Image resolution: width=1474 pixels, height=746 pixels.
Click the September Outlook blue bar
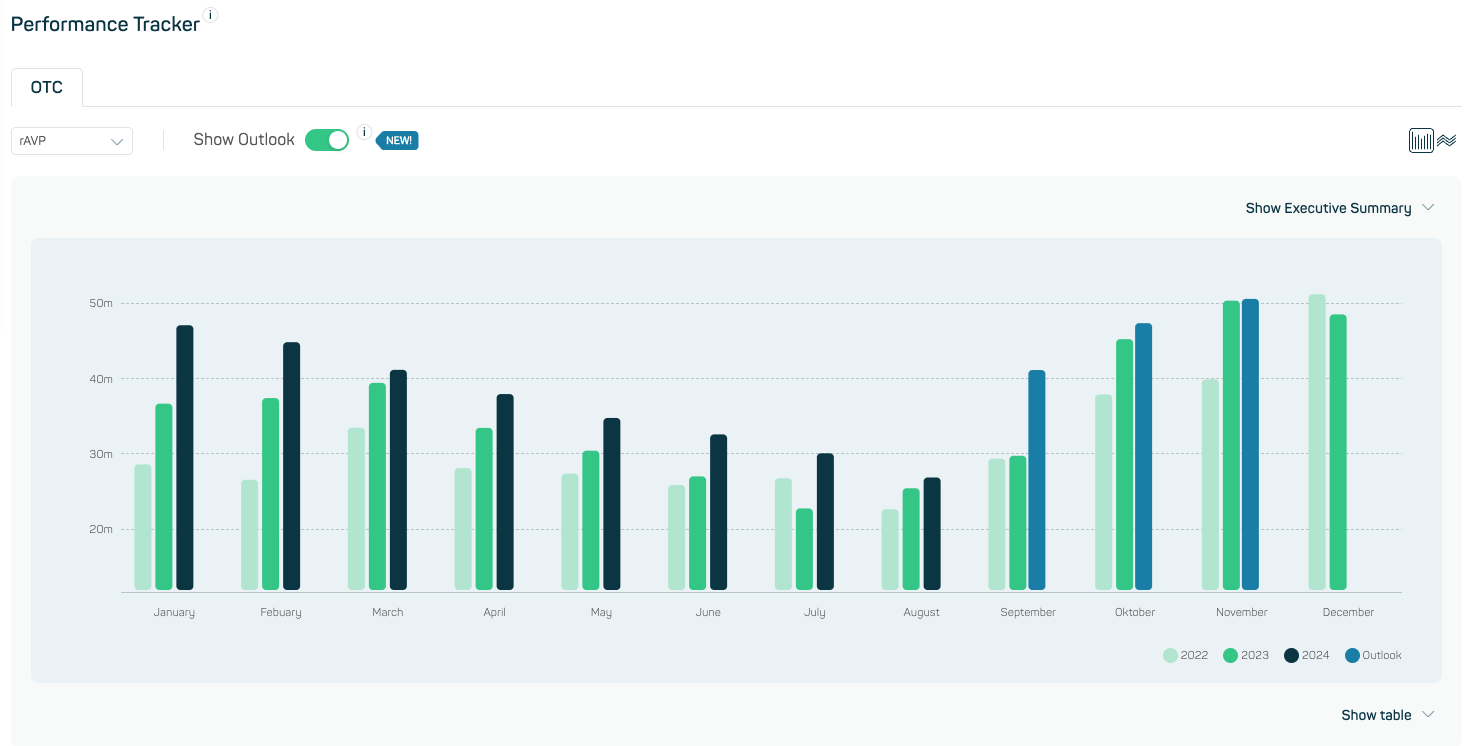click(x=1037, y=480)
